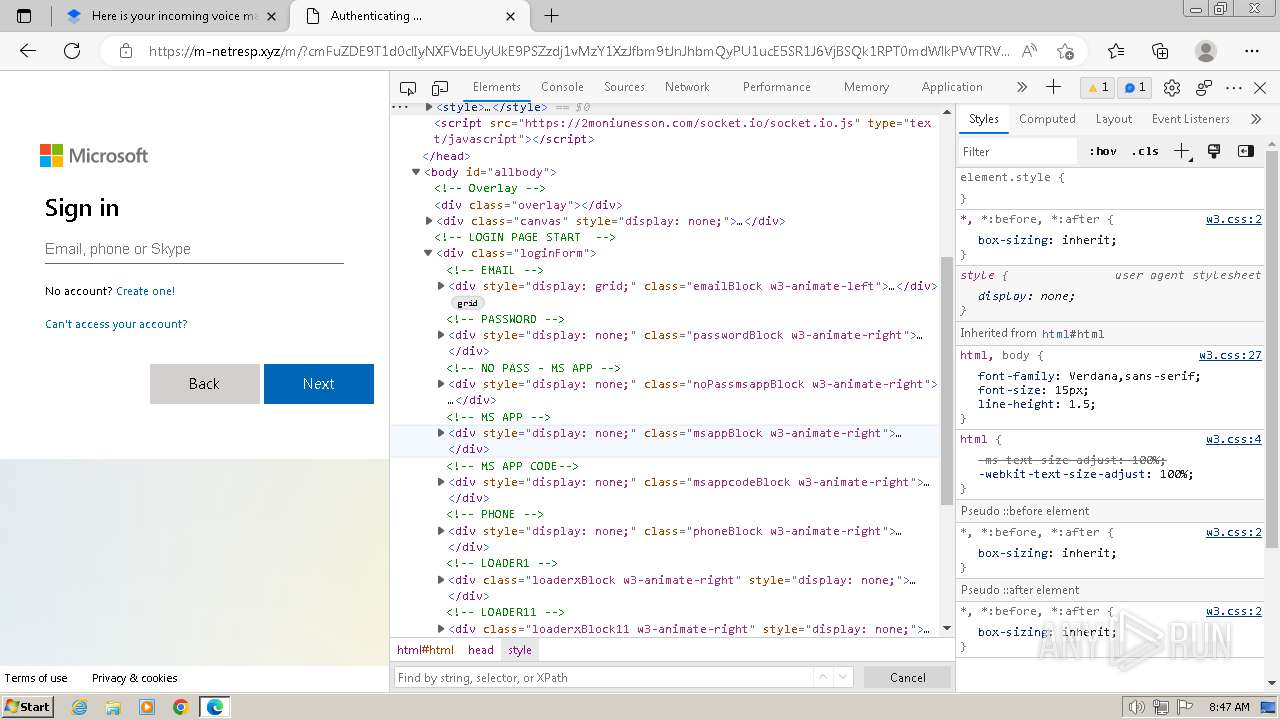This screenshot has width=1280, height=720.
Task: Open Chrome from the taskbar
Action: [x=180, y=707]
